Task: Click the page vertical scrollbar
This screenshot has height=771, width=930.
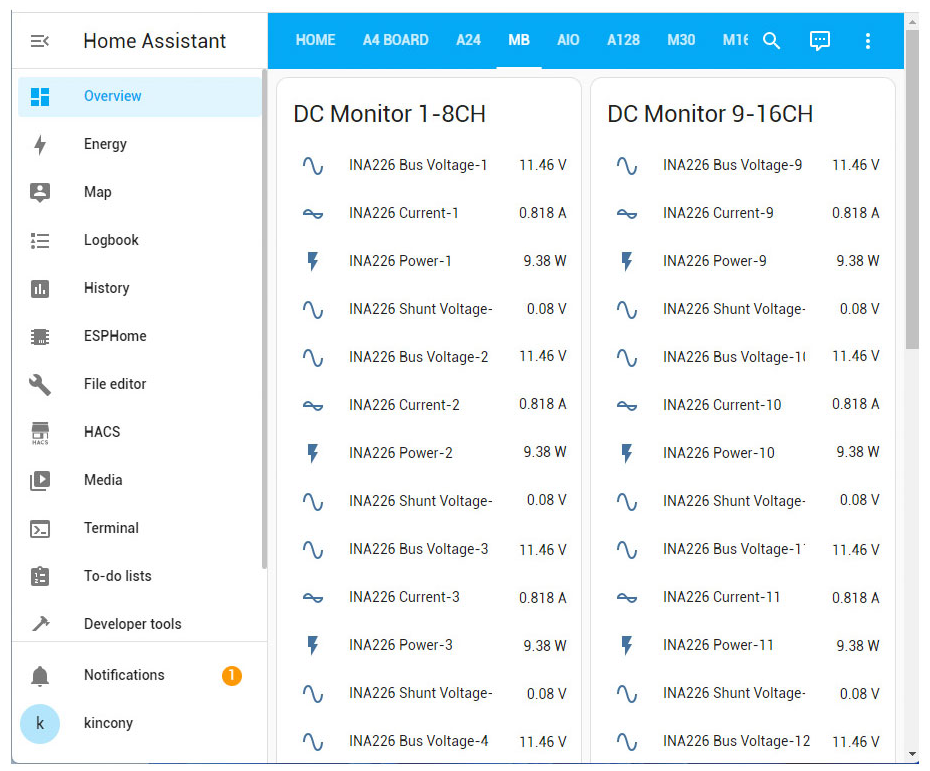Action: 911,190
